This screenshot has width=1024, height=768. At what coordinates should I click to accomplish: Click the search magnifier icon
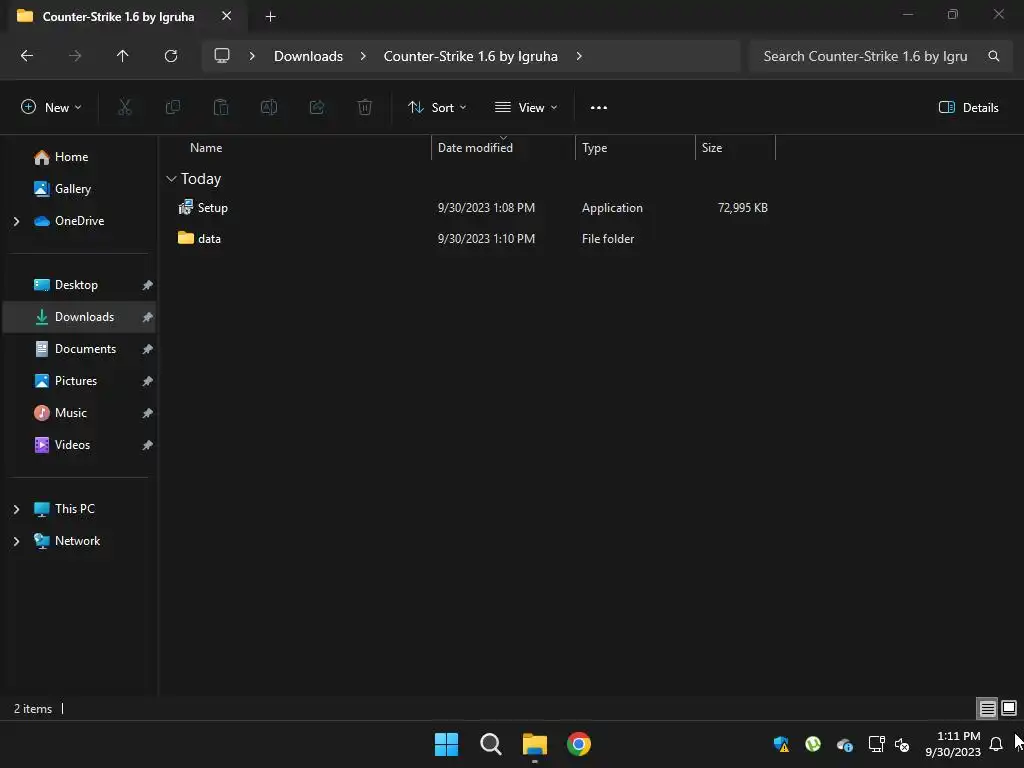993,56
